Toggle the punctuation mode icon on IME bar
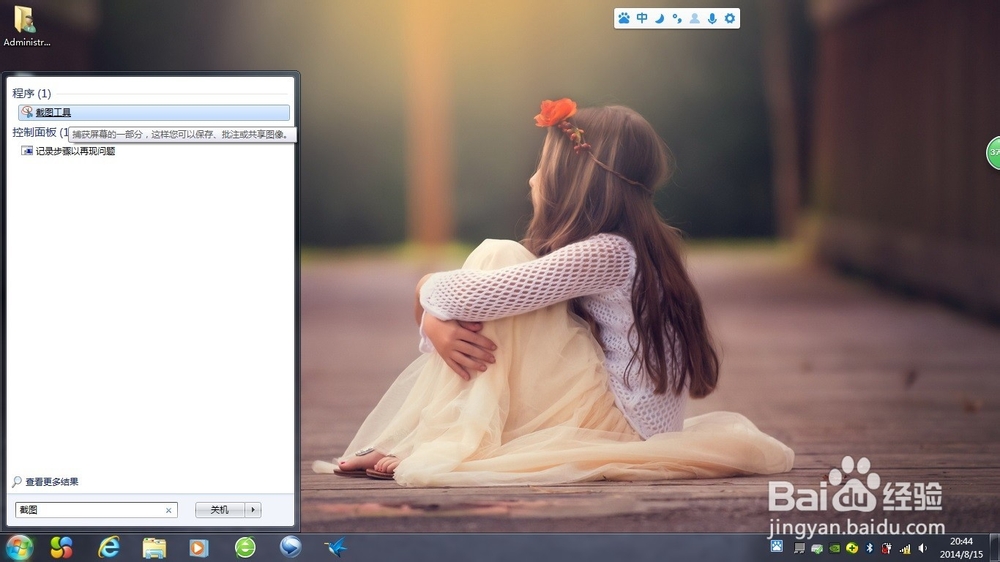This screenshot has height=562, width=1000. [x=677, y=18]
